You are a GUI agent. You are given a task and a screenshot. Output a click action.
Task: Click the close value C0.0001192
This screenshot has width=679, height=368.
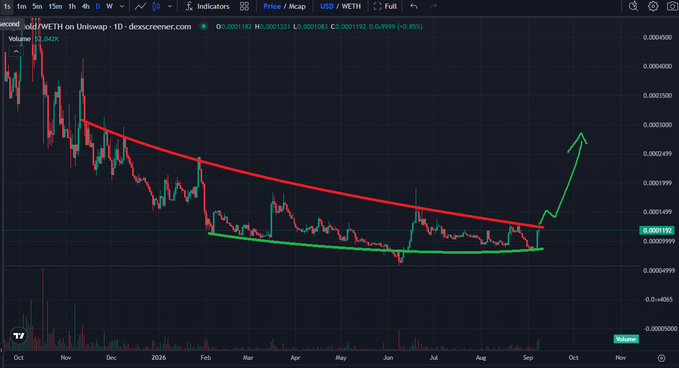pyautogui.click(x=348, y=26)
